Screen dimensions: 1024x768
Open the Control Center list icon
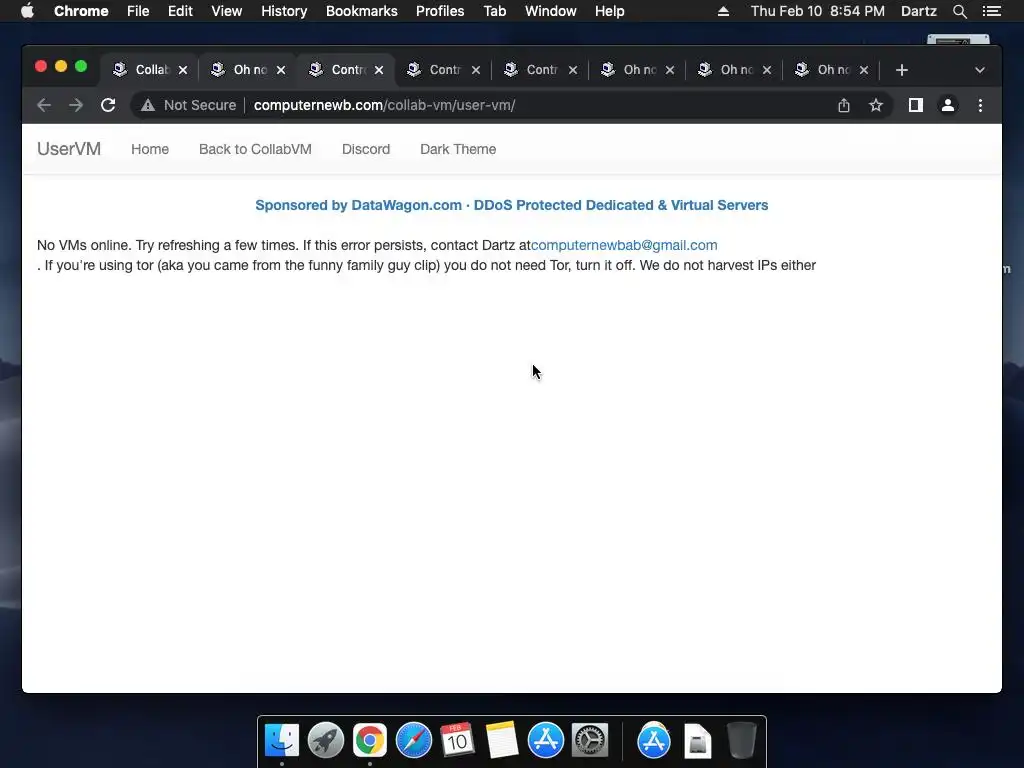(x=991, y=11)
